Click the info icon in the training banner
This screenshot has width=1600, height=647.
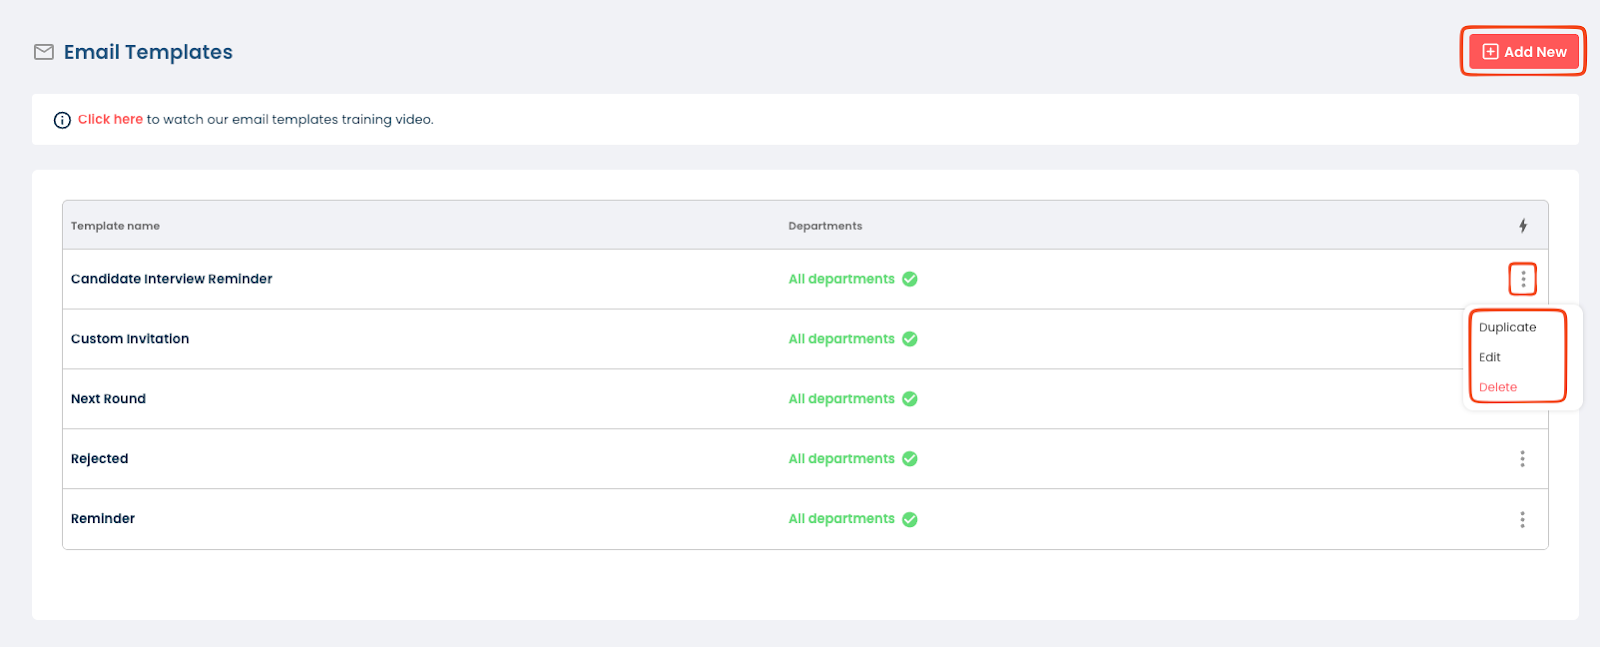pyautogui.click(x=62, y=120)
